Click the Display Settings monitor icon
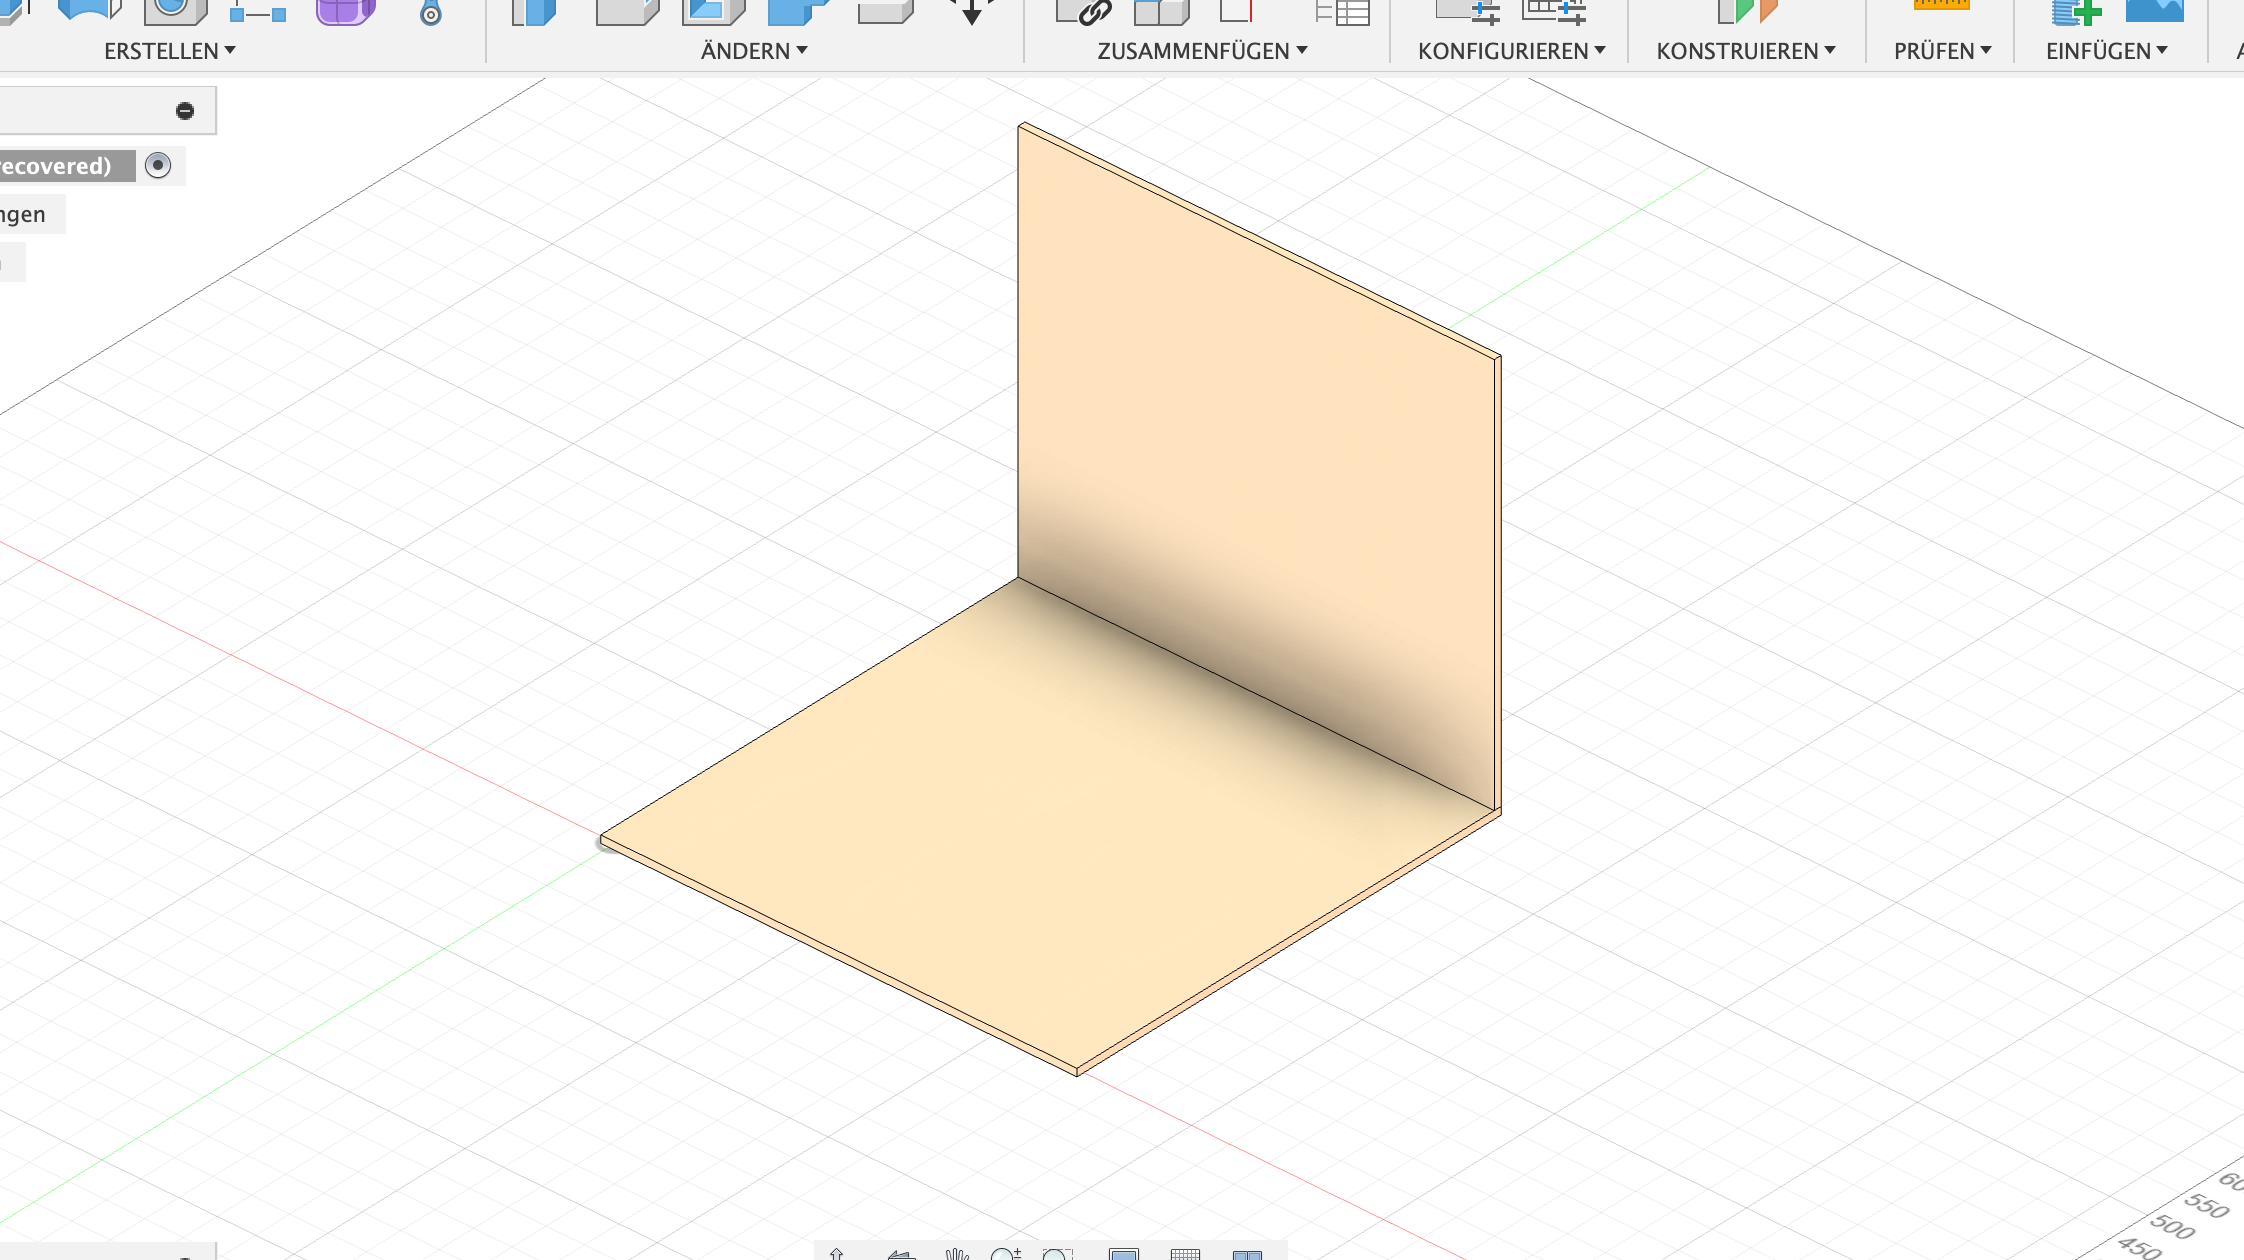The height and width of the screenshot is (1260, 2244). (1124, 1254)
